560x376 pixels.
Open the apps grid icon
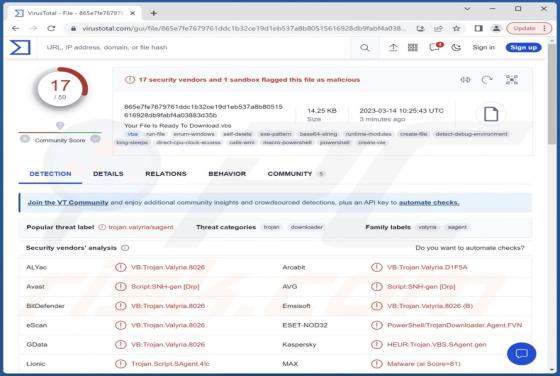point(413,47)
